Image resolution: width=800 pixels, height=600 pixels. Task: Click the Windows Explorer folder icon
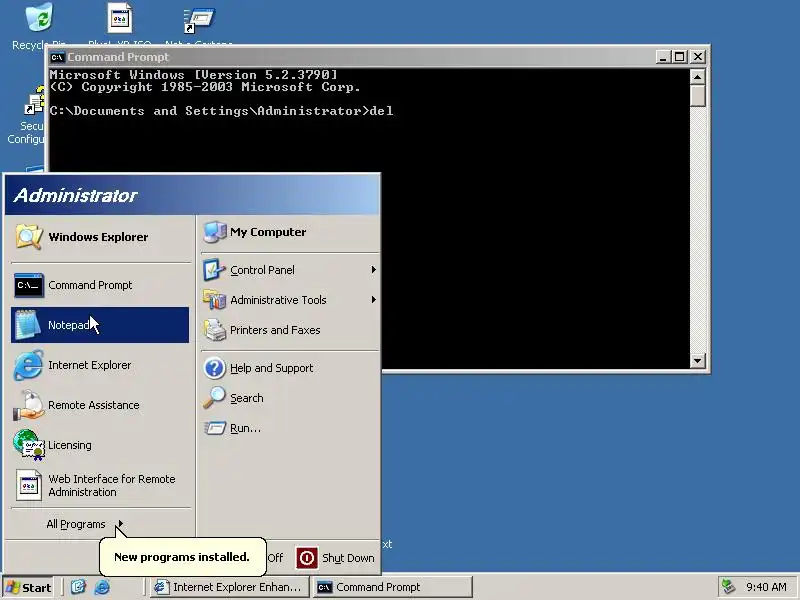click(29, 237)
